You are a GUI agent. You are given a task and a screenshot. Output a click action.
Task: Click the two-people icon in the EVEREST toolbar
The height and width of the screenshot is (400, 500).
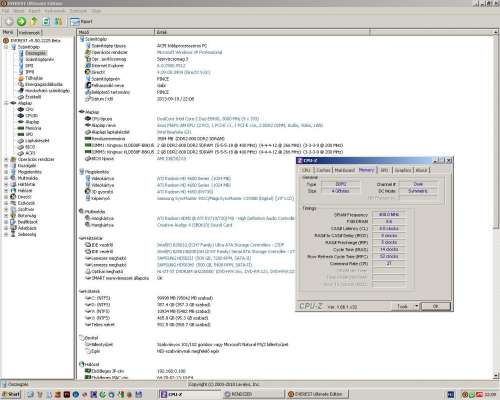(x=58, y=22)
